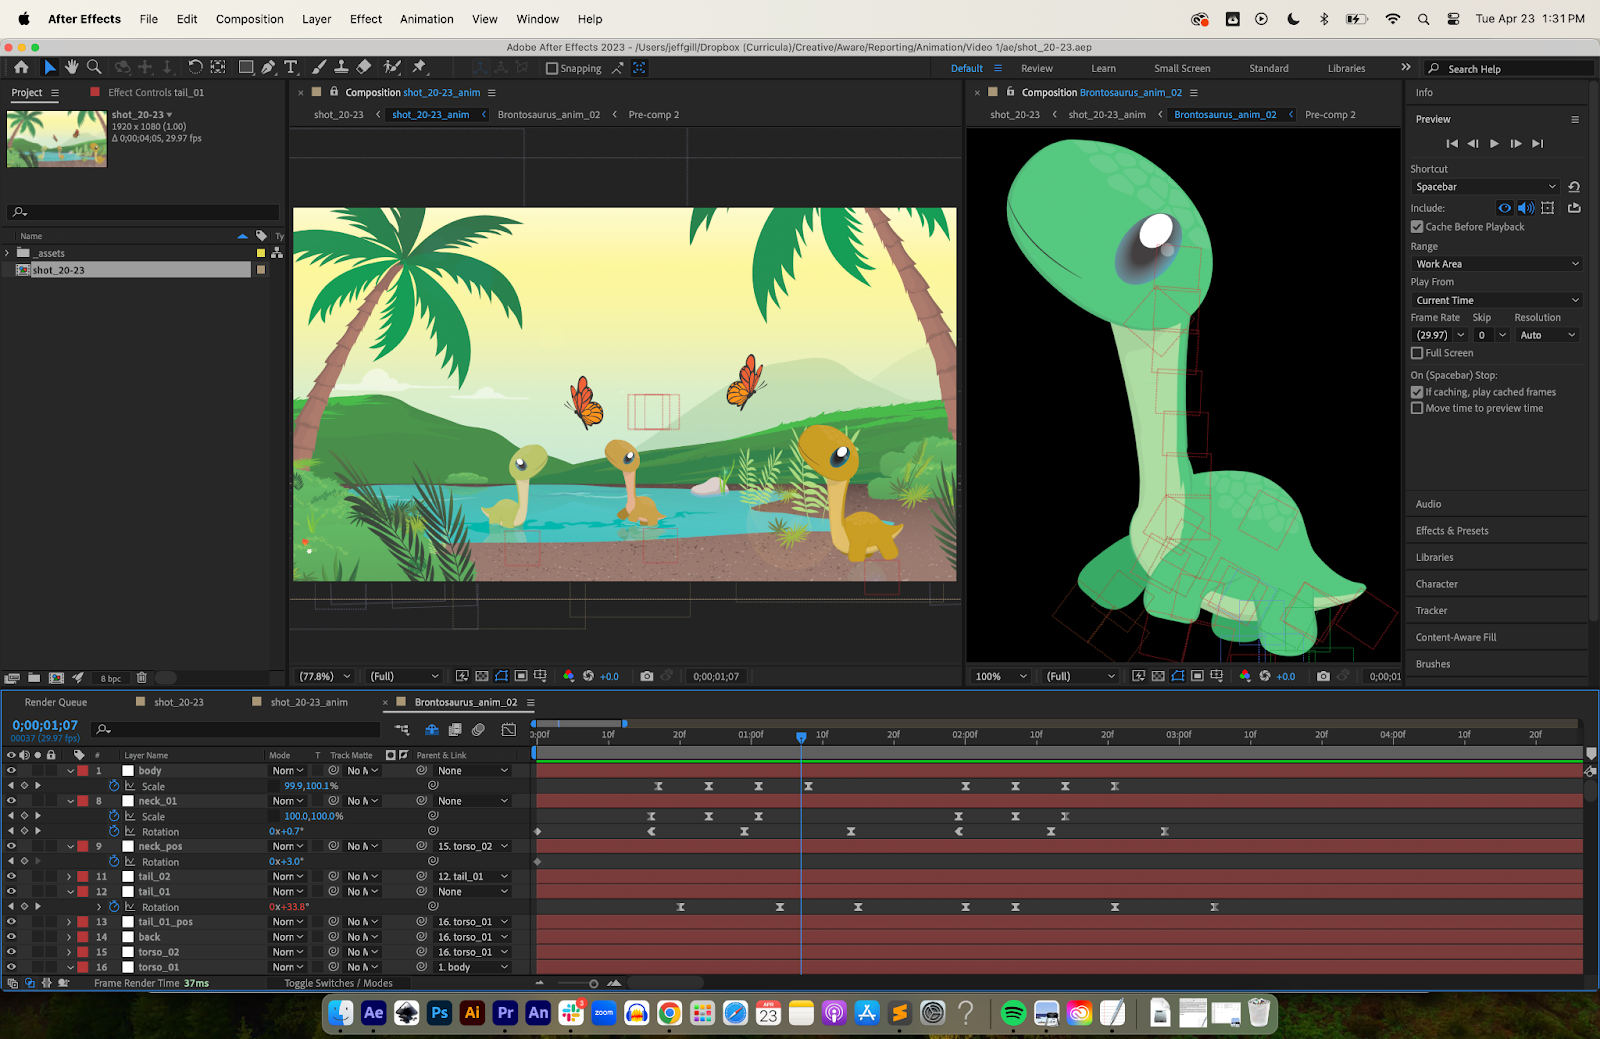The image size is (1600, 1039).
Task: Uncheck Cache Before Playback
Action: [1417, 227]
